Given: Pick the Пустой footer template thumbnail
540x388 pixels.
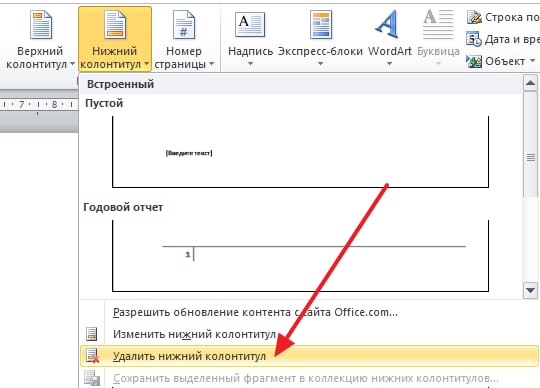Looking at the screenshot, I should [x=300, y=152].
